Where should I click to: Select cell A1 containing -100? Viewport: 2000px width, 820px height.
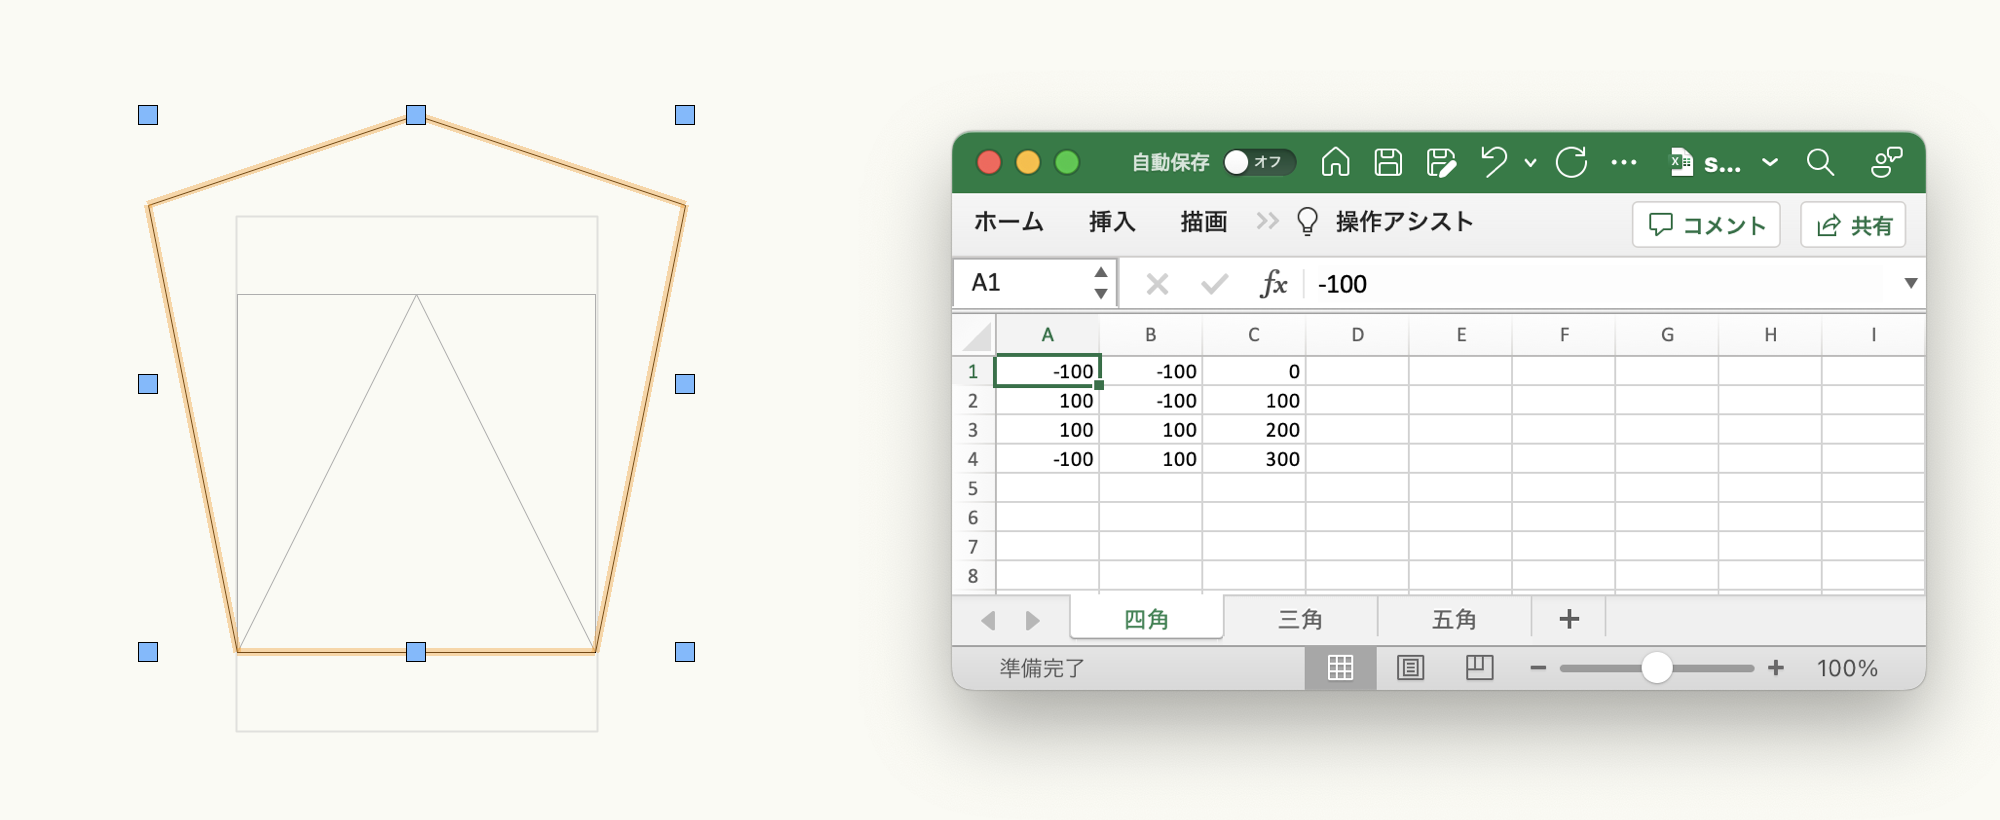1047,371
